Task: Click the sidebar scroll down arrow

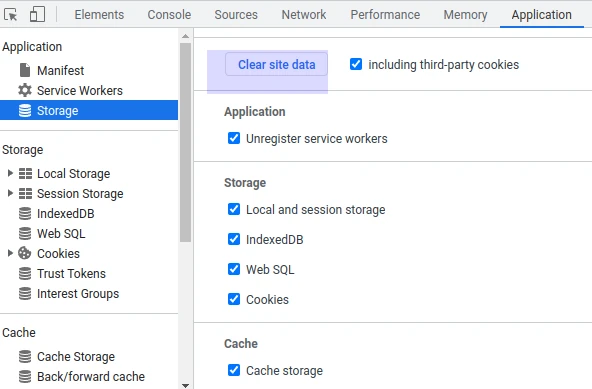Action: (x=185, y=385)
